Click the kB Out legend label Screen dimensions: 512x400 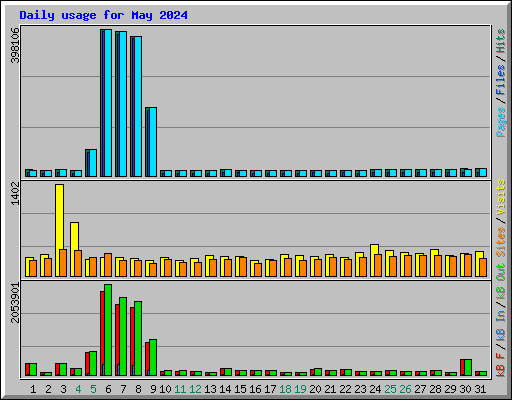[501, 282]
